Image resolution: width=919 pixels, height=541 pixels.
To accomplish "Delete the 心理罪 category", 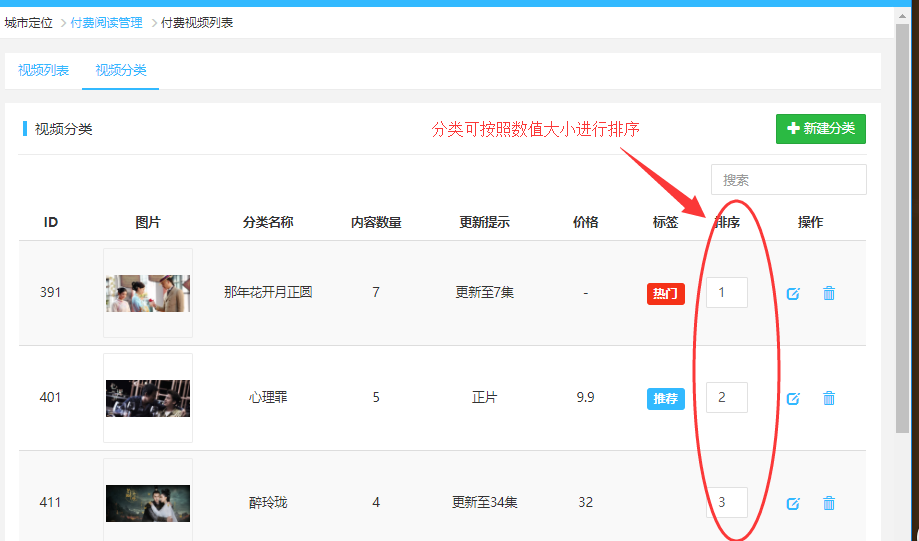I will (829, 398).
